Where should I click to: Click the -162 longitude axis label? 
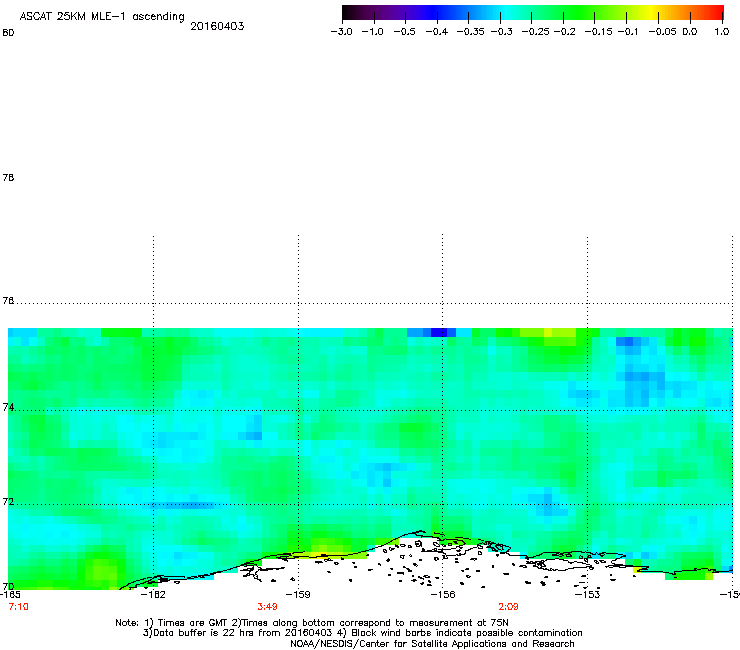click(153, 595)
